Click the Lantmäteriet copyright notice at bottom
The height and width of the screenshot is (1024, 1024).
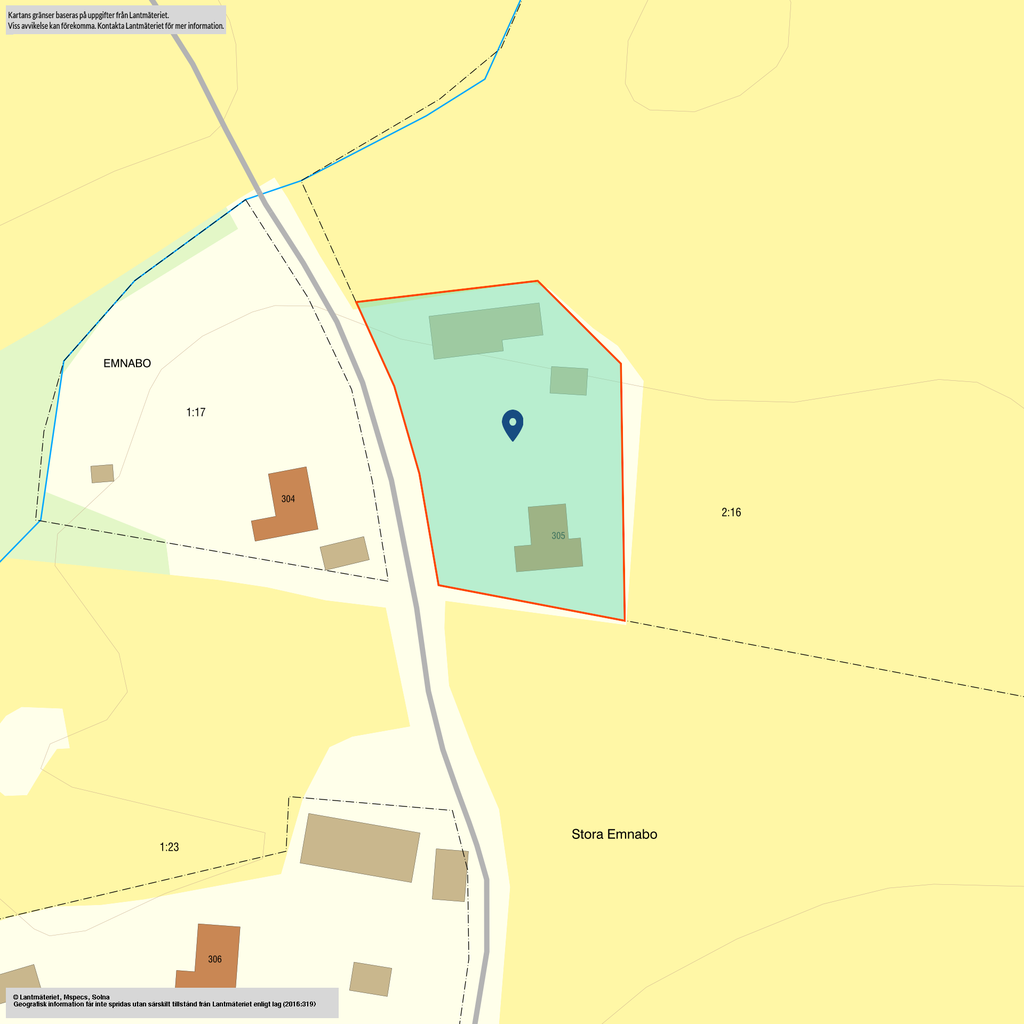click(x=171, y=1002)
